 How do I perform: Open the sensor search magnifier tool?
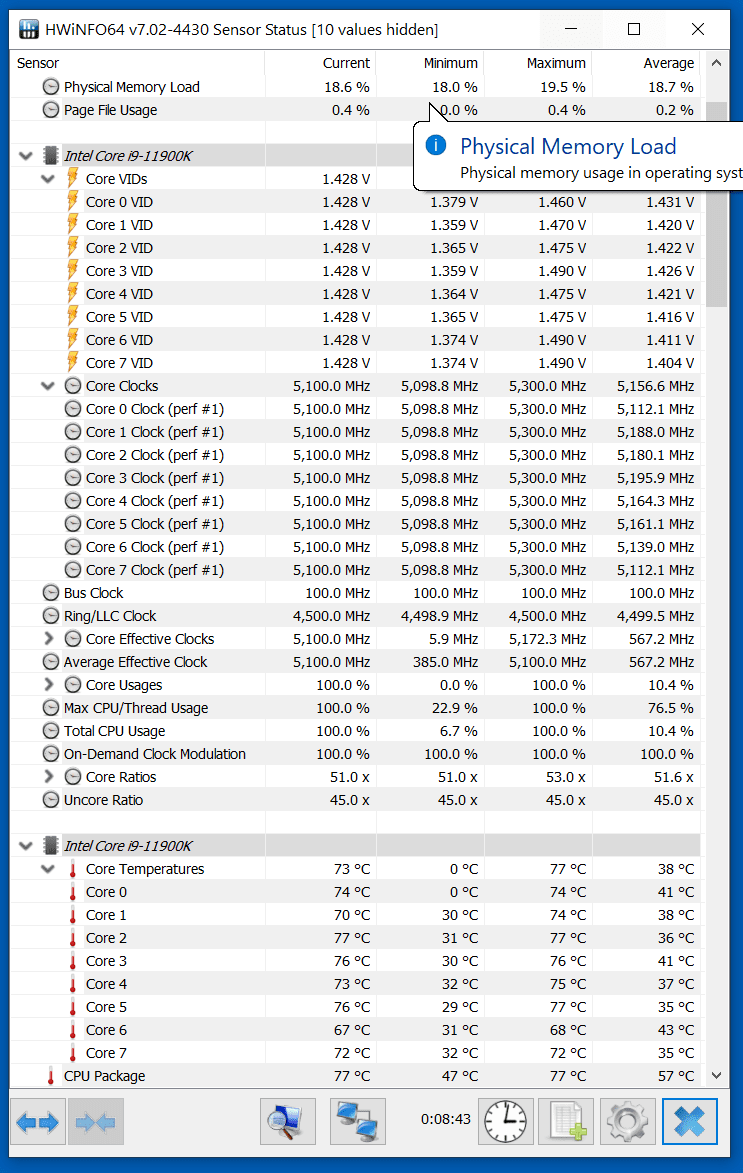click(x=288, y=1122)
